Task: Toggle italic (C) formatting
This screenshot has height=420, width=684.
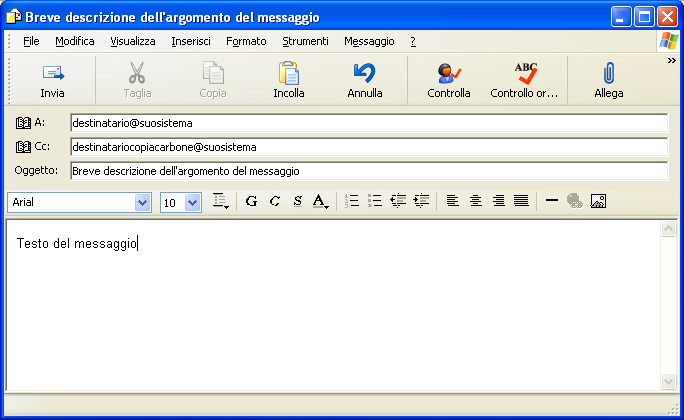Action: click(x=275, y=201)
